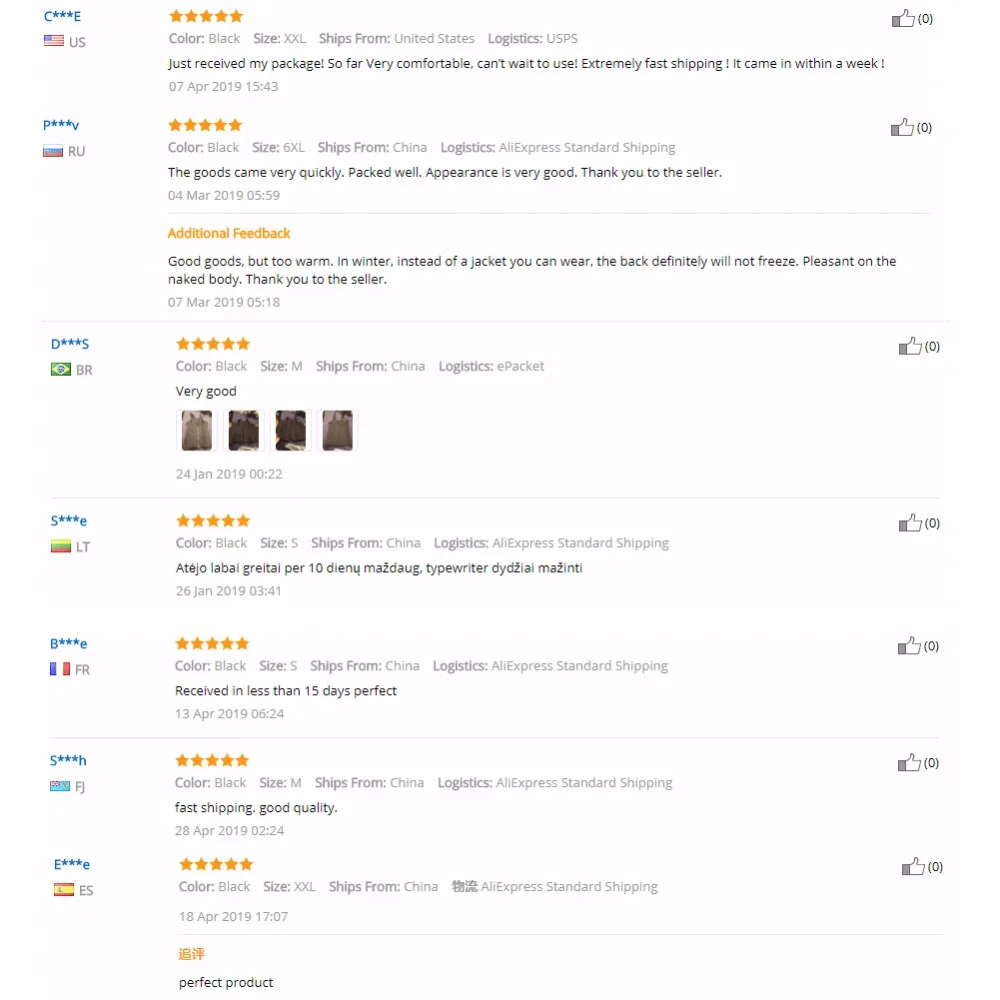Viewport: 1000px width, 1000px height.
Task: Like E***e's review from Spain
Action: point(913,867)
